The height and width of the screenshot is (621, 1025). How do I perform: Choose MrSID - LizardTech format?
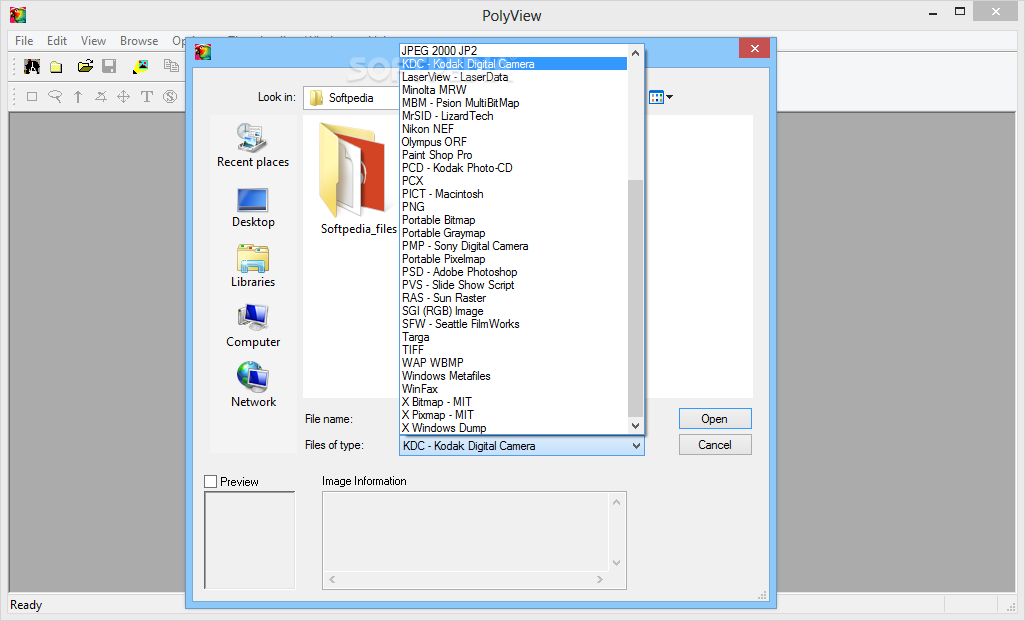pos(513,116)
